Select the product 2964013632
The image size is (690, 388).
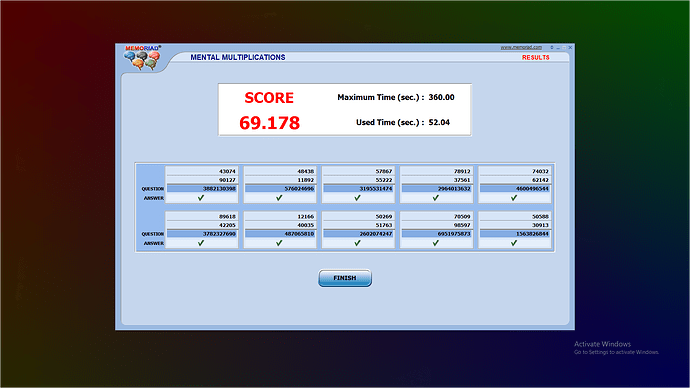[x=454, y=188]
